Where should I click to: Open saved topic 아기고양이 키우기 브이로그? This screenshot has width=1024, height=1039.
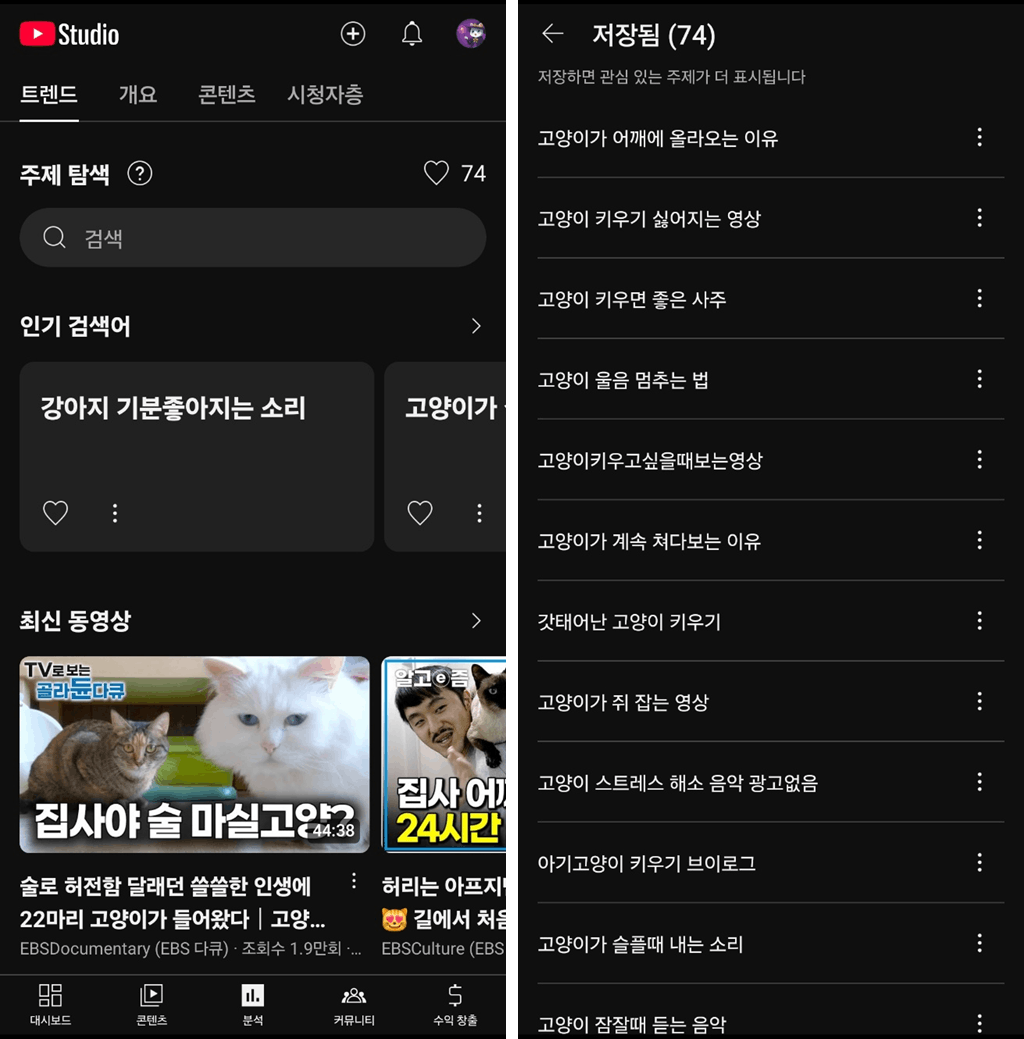point(646,863)
